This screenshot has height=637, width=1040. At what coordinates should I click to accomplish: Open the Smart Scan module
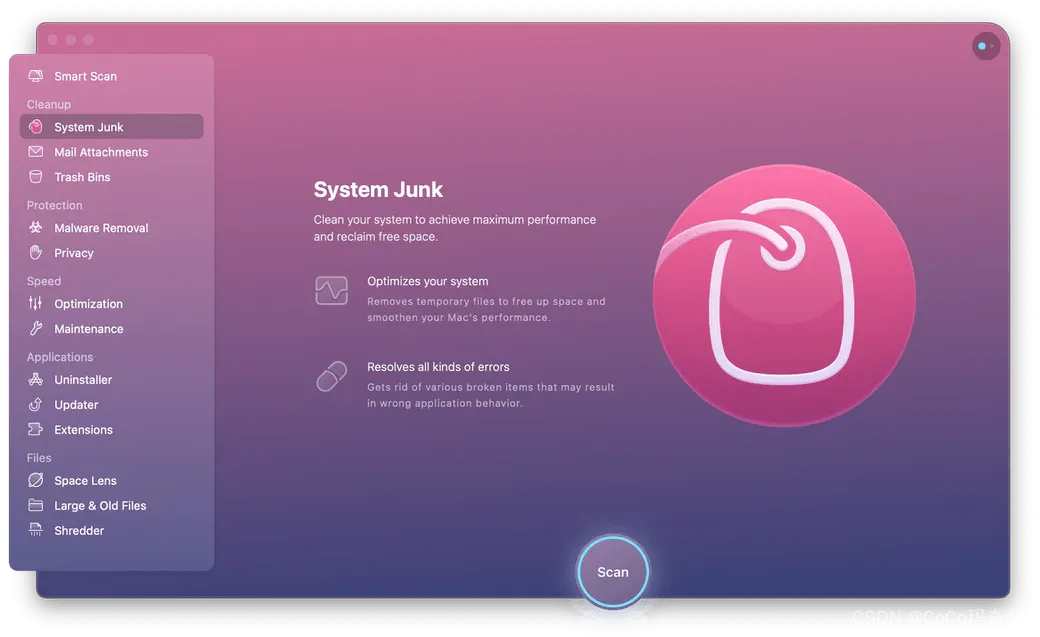111,76
